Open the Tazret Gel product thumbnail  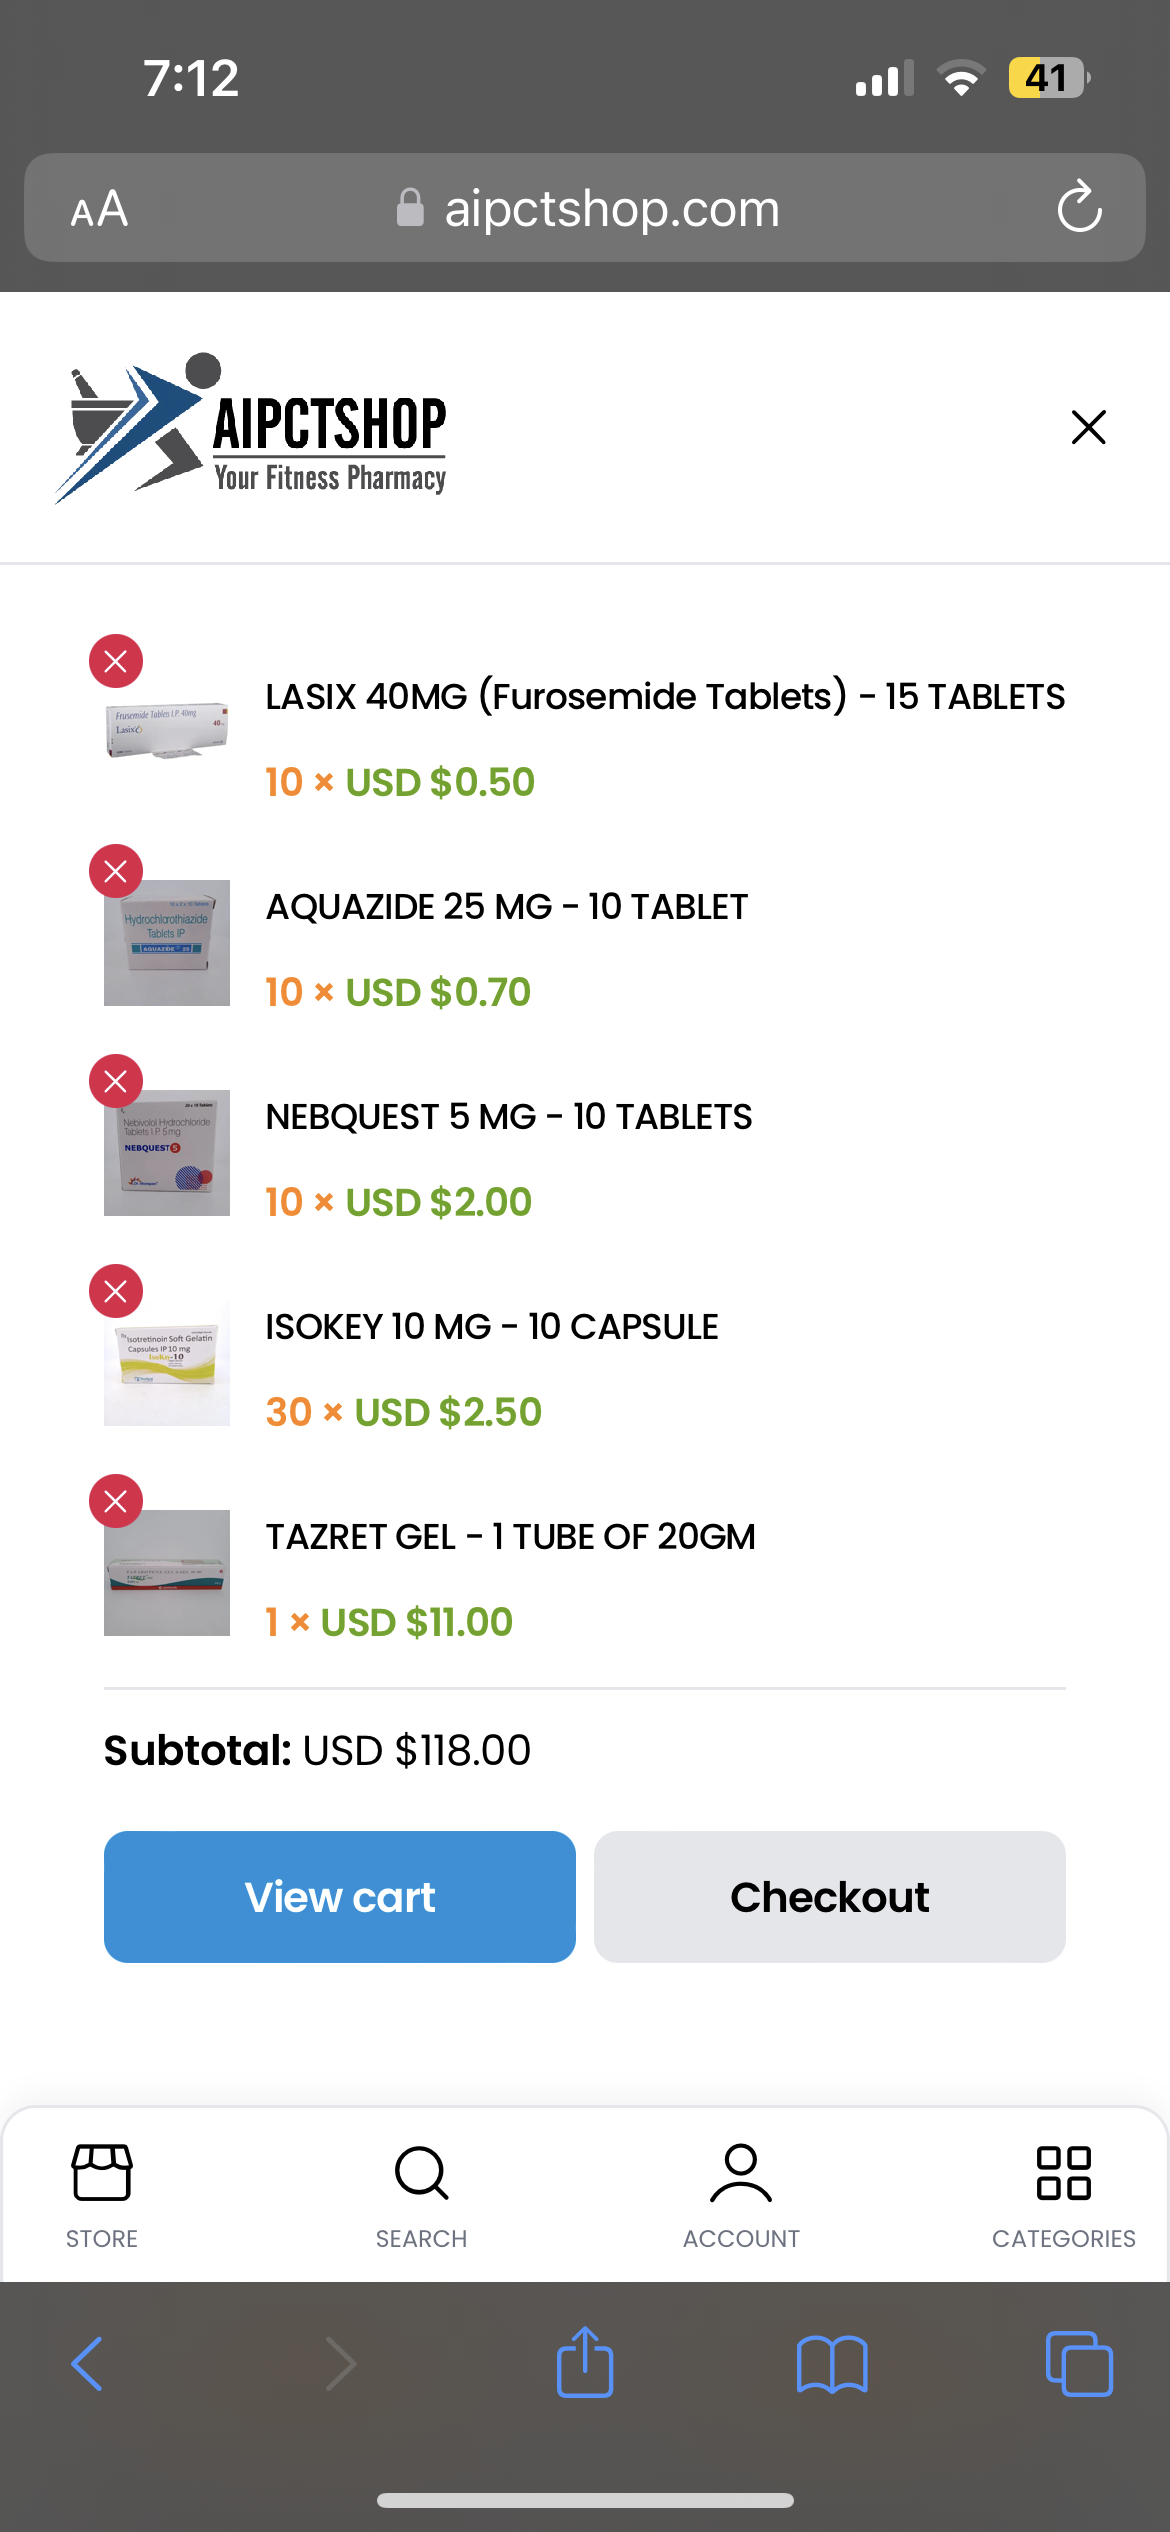pyautogui.click(x=167, y=1573)
